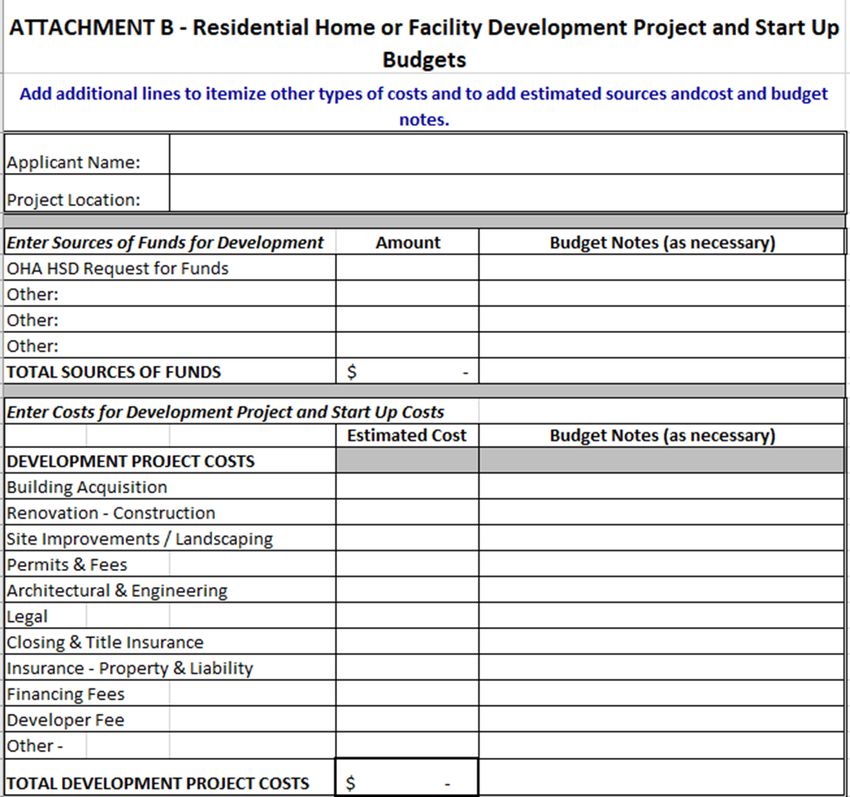Select the 'OHA HSD Request for Funds' label

118,268
